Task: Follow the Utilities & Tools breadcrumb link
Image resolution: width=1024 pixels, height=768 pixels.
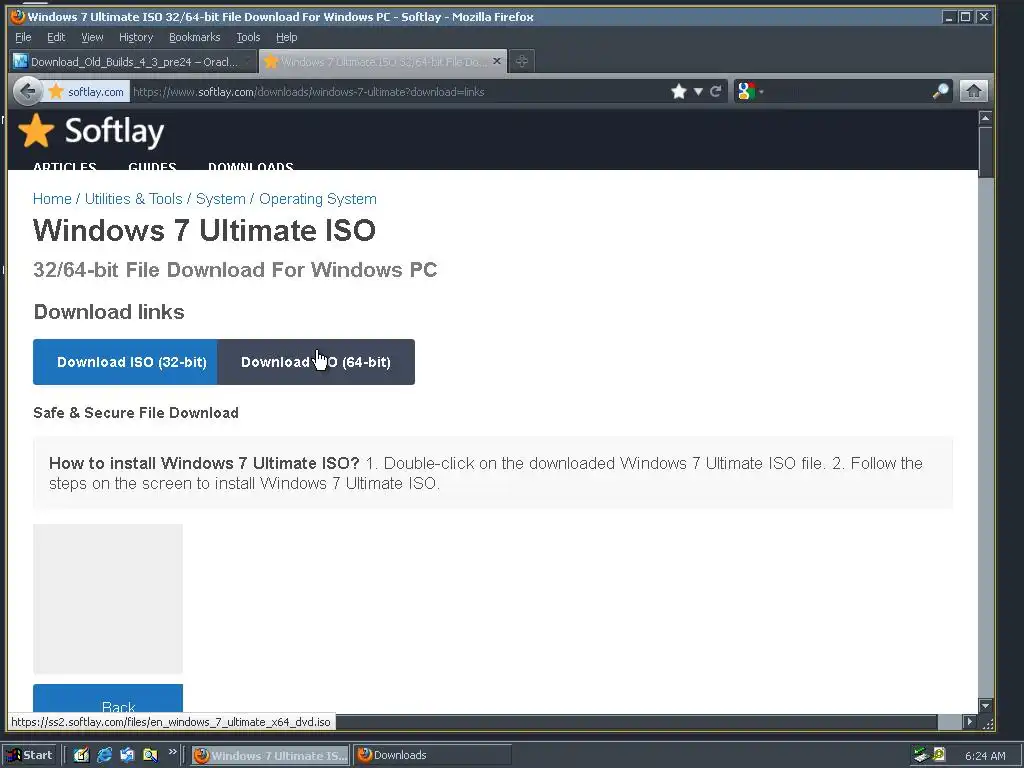Action: pos(133,199)
